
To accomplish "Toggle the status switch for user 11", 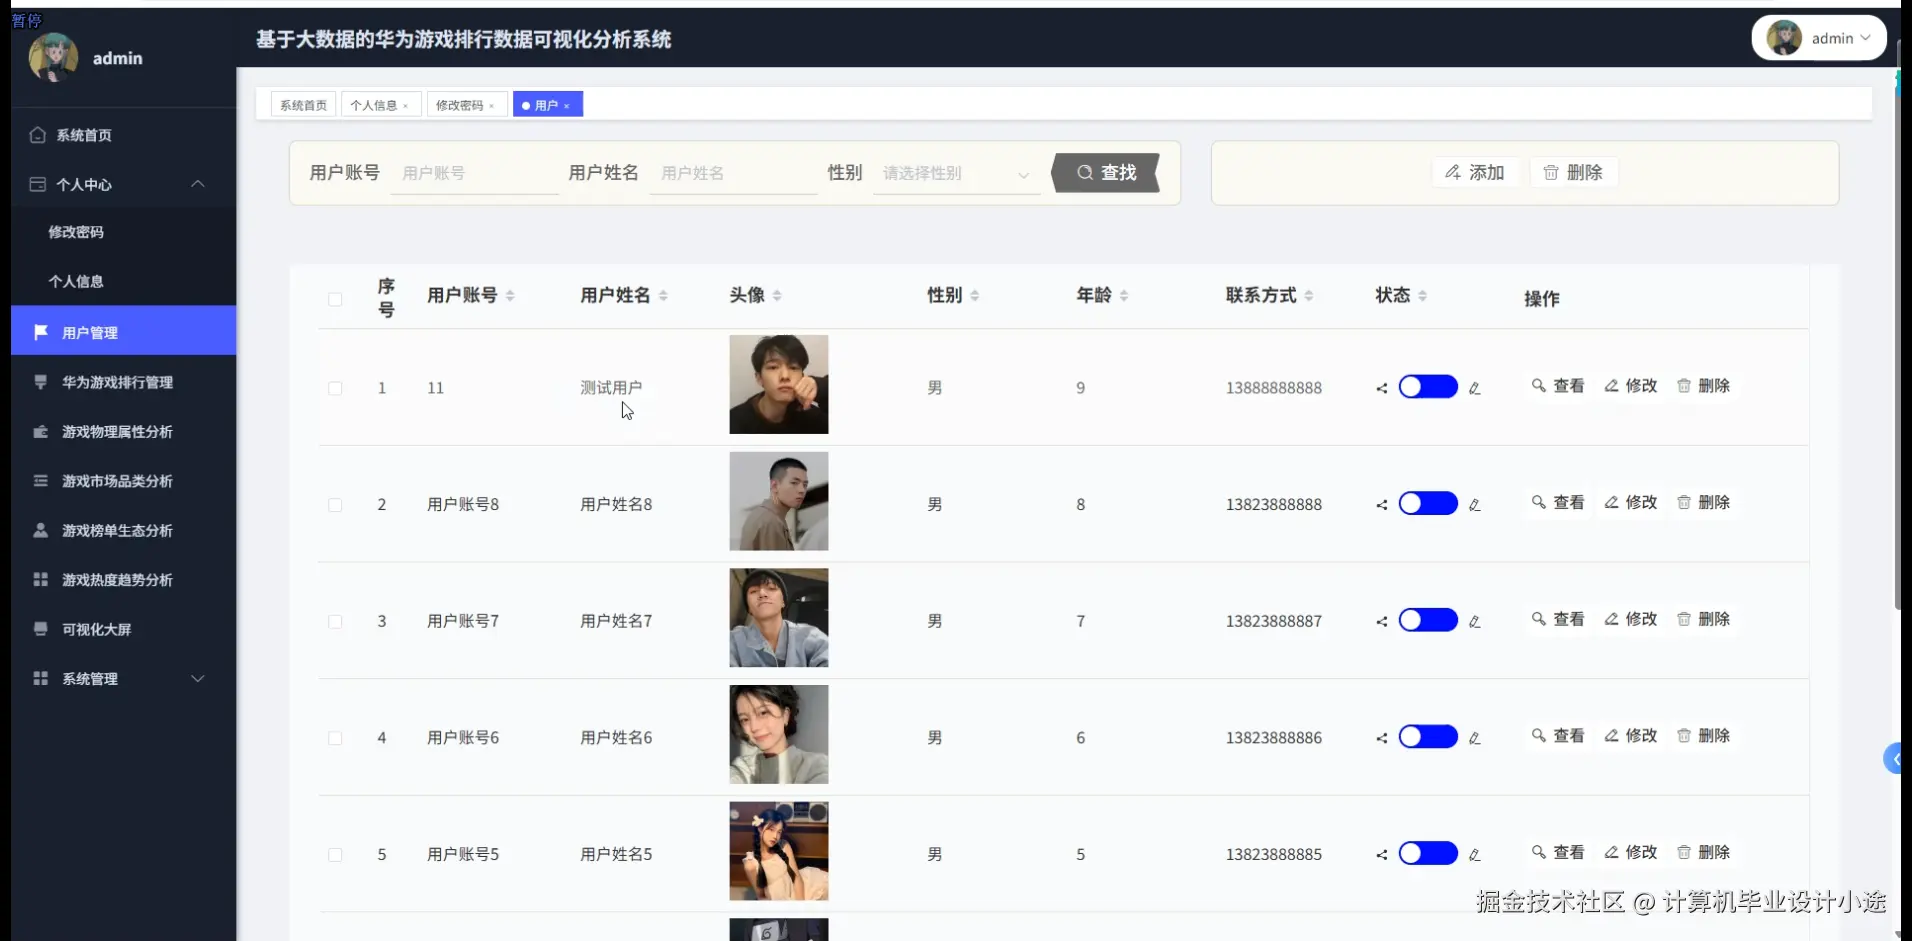I will click(x=1428, y=387).
